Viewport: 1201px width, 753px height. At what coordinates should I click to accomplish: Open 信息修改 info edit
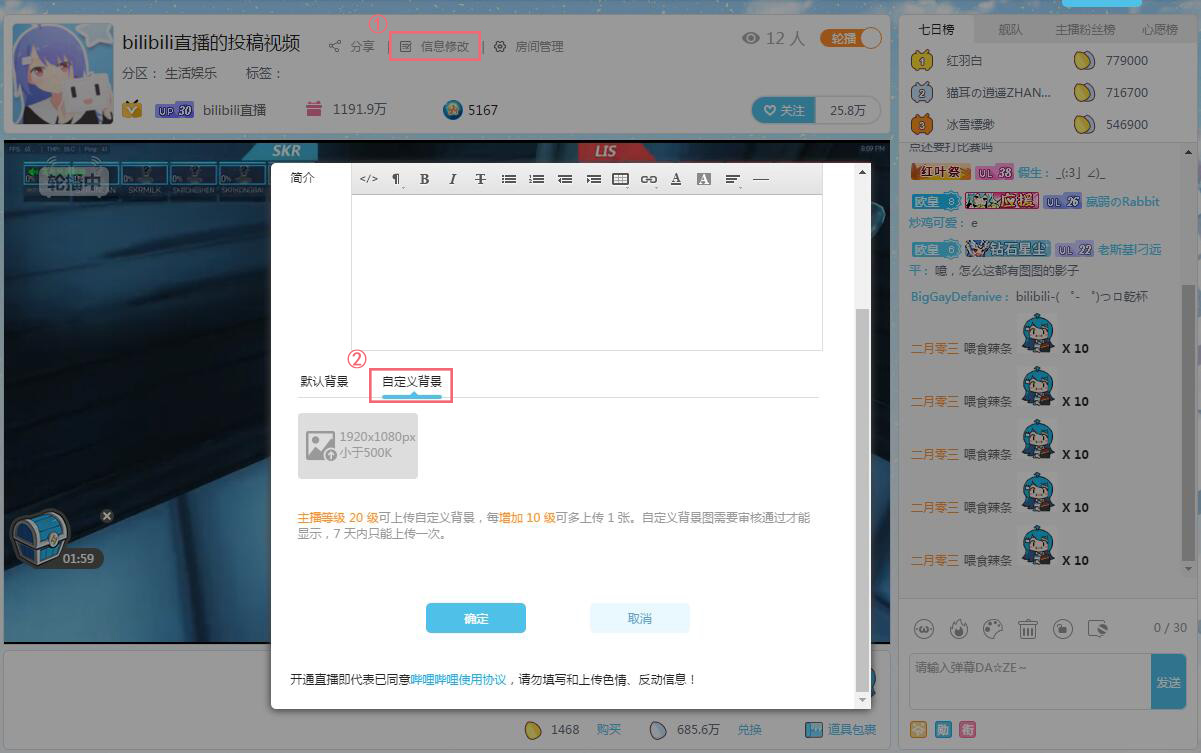[434, 46]
